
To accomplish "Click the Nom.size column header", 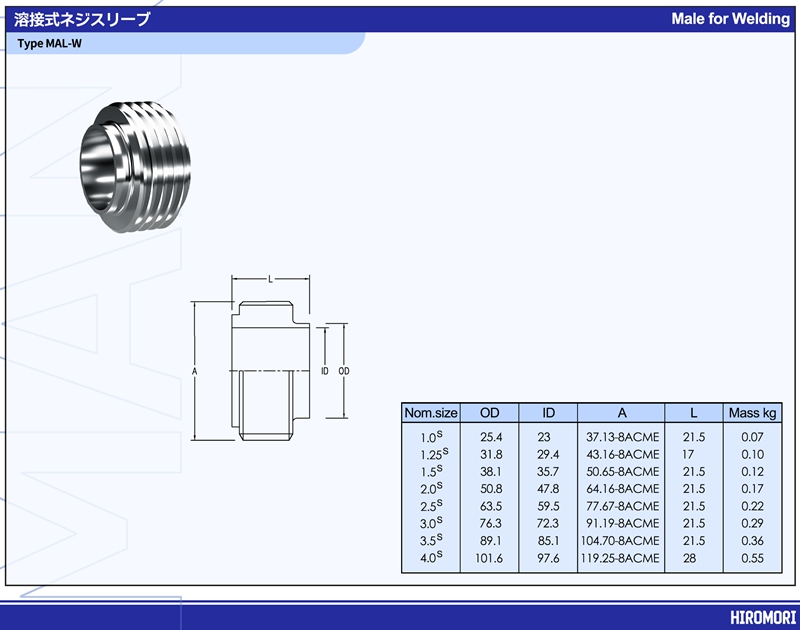I will [x=431, y=413].
